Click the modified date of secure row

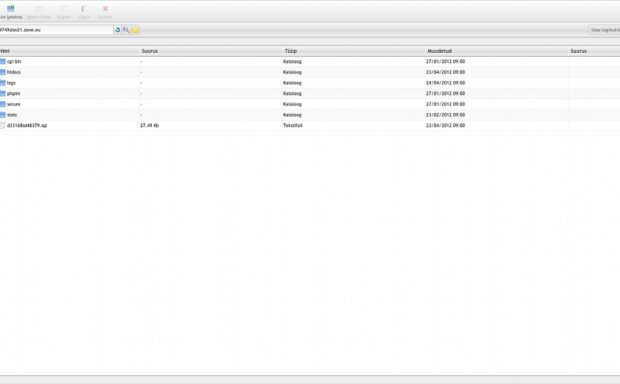(x=445, y=104)
